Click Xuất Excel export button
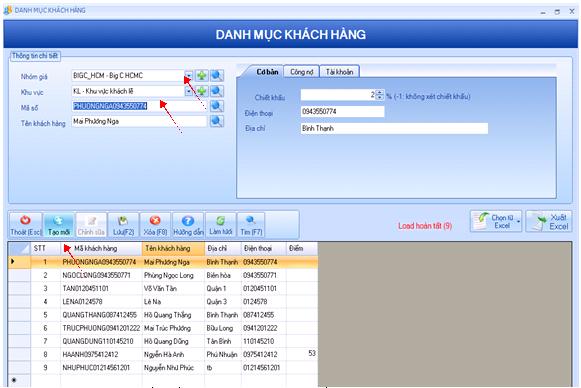The width and height of the screenshot is (581, 388). click(550, 221)
